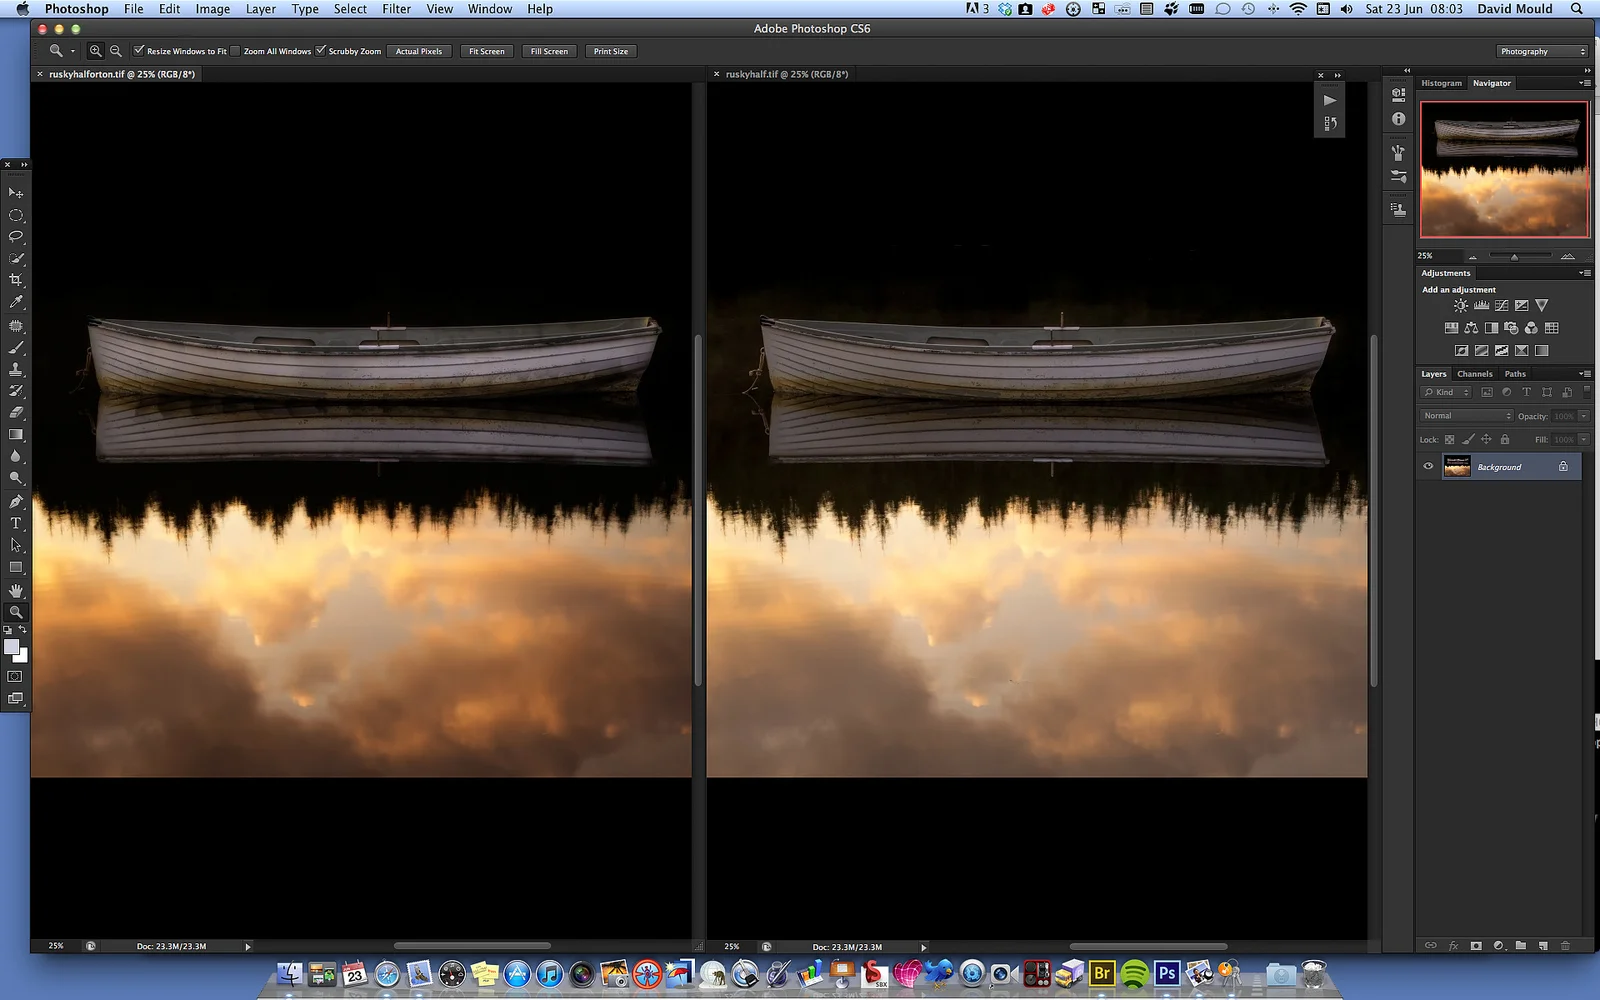This screenshot has width=1600, height=1000.
Task: Open the Adjustments panel flyout menu
Action: tap(1585, 273)
